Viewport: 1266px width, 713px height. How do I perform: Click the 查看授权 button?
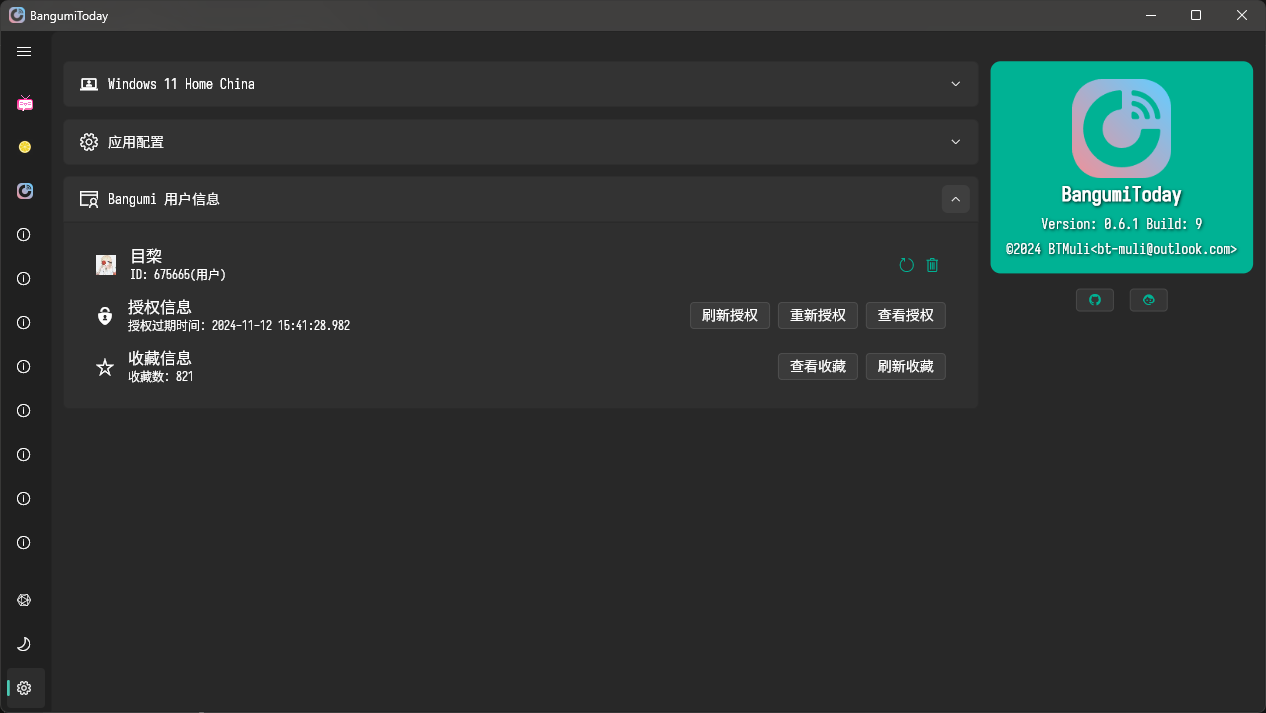(x=906, y=316)
